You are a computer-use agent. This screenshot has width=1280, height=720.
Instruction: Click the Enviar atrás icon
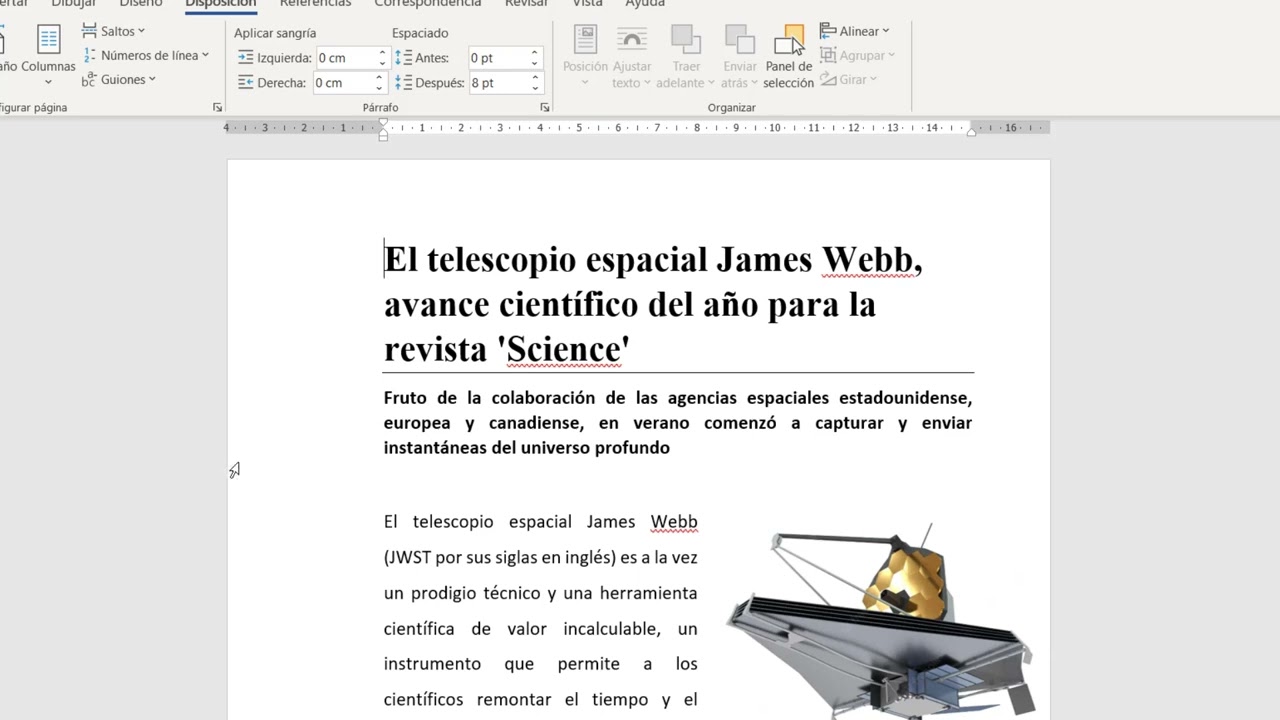[x=740, y=40]
